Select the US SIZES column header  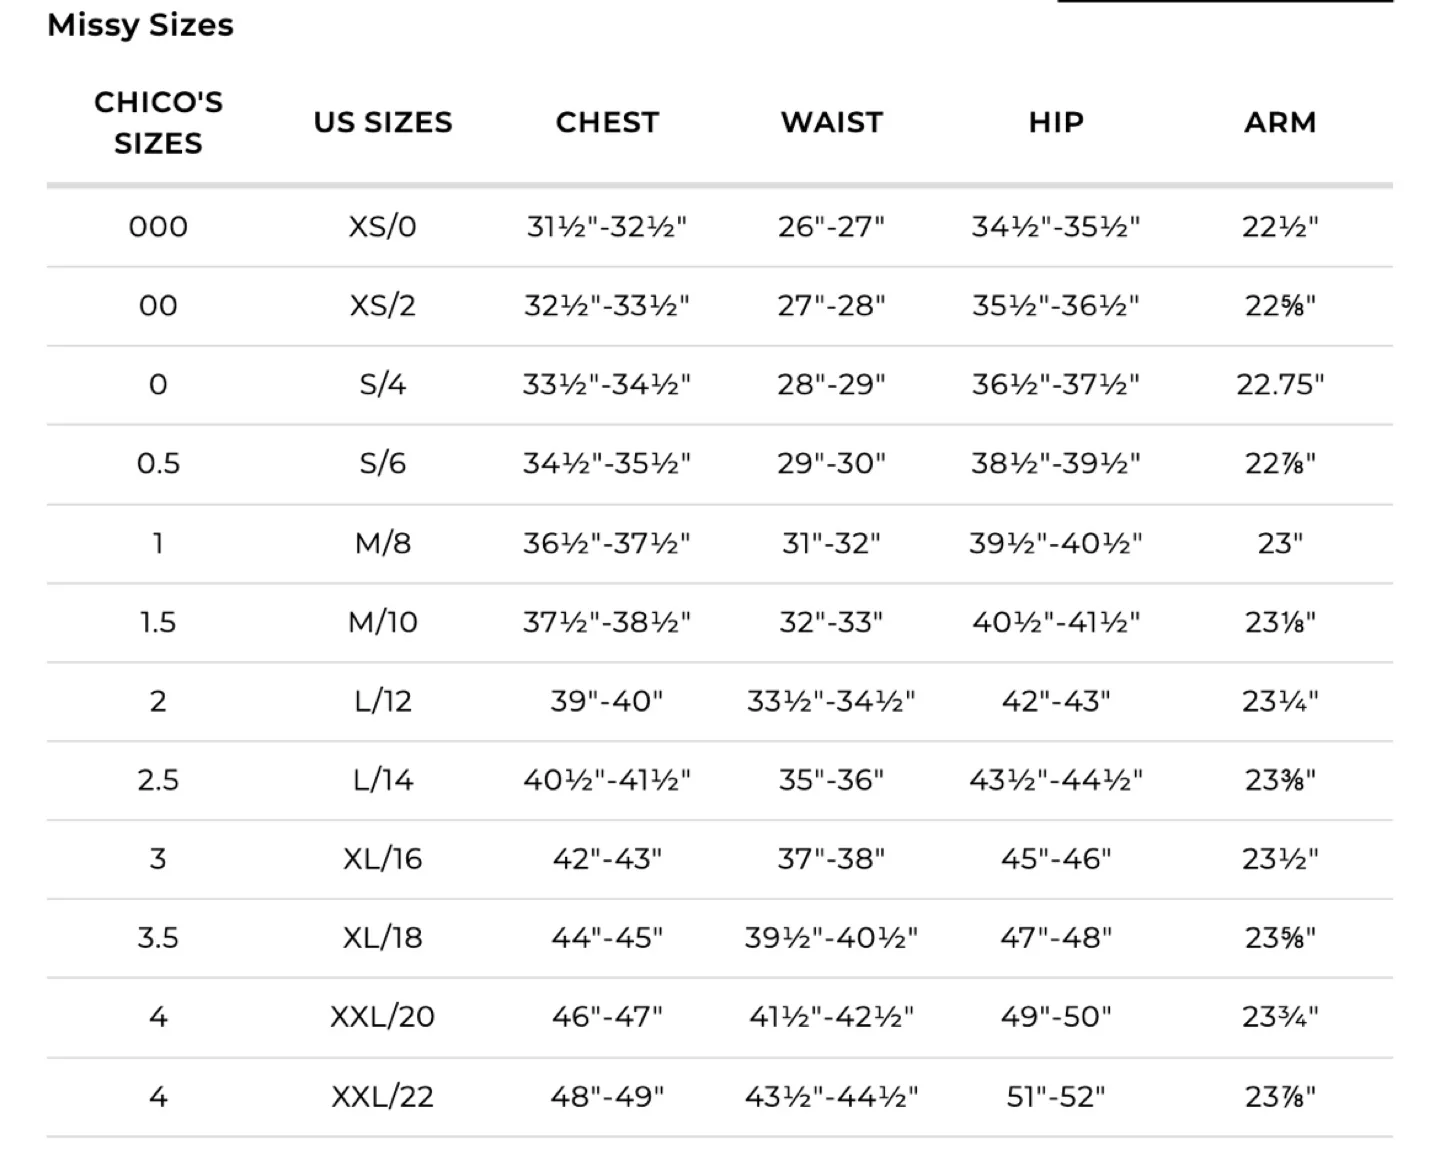click(x=383, y=122)
